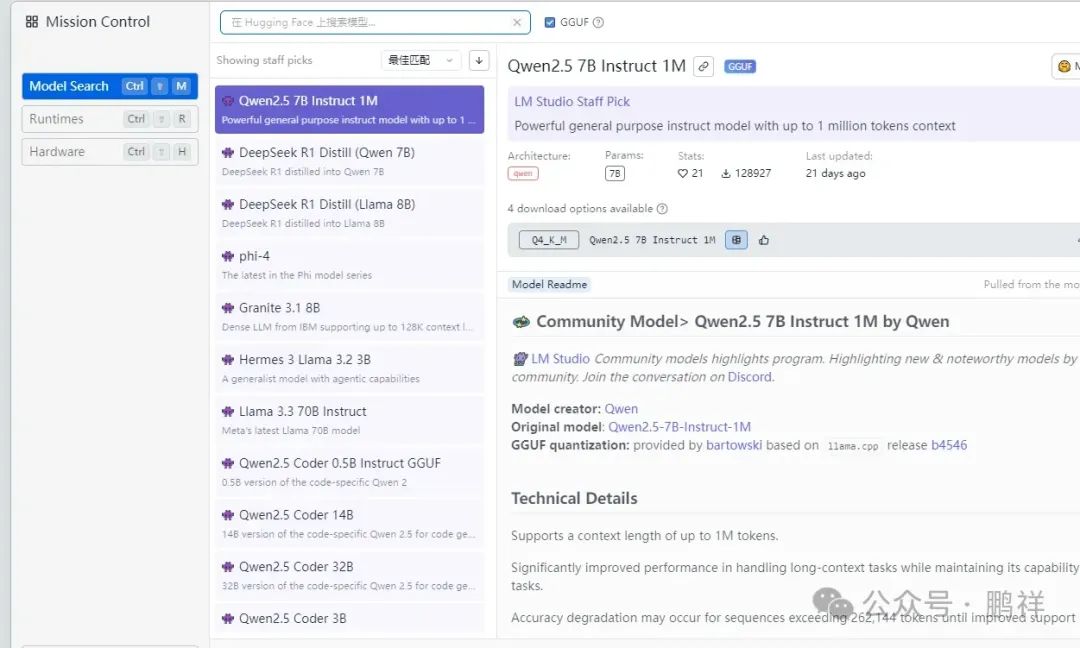Open the Model Readme tab
This screenshot has height=648, width=1080.
549,284
